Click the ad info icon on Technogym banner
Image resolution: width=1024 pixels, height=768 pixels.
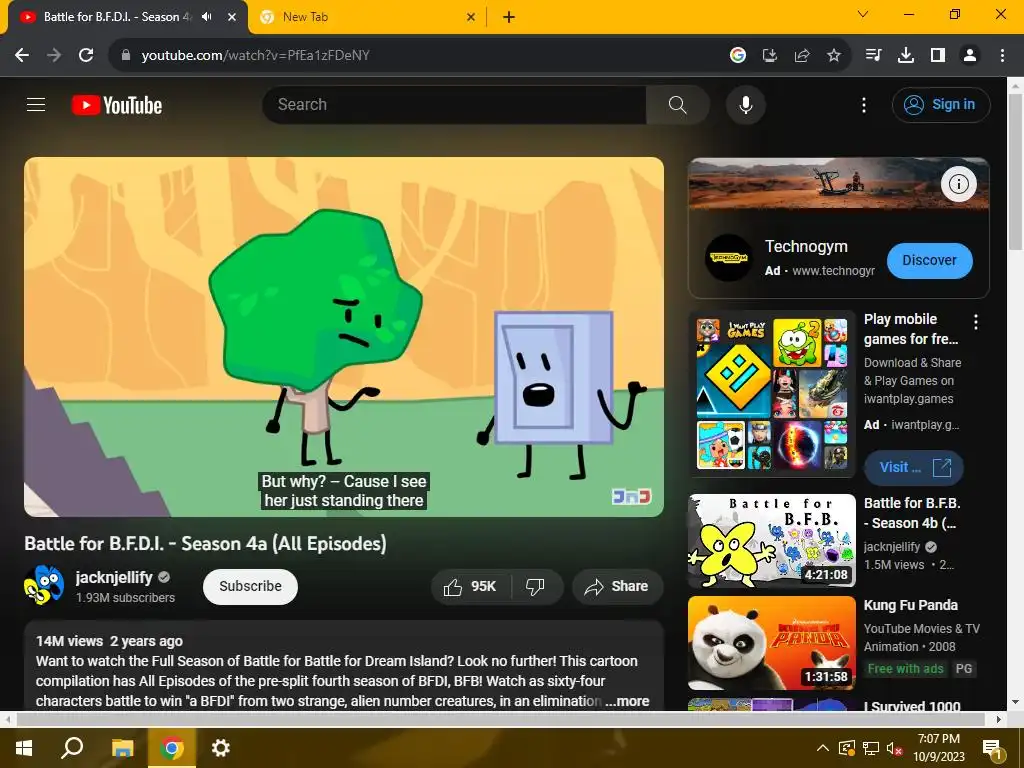[958, 184]
